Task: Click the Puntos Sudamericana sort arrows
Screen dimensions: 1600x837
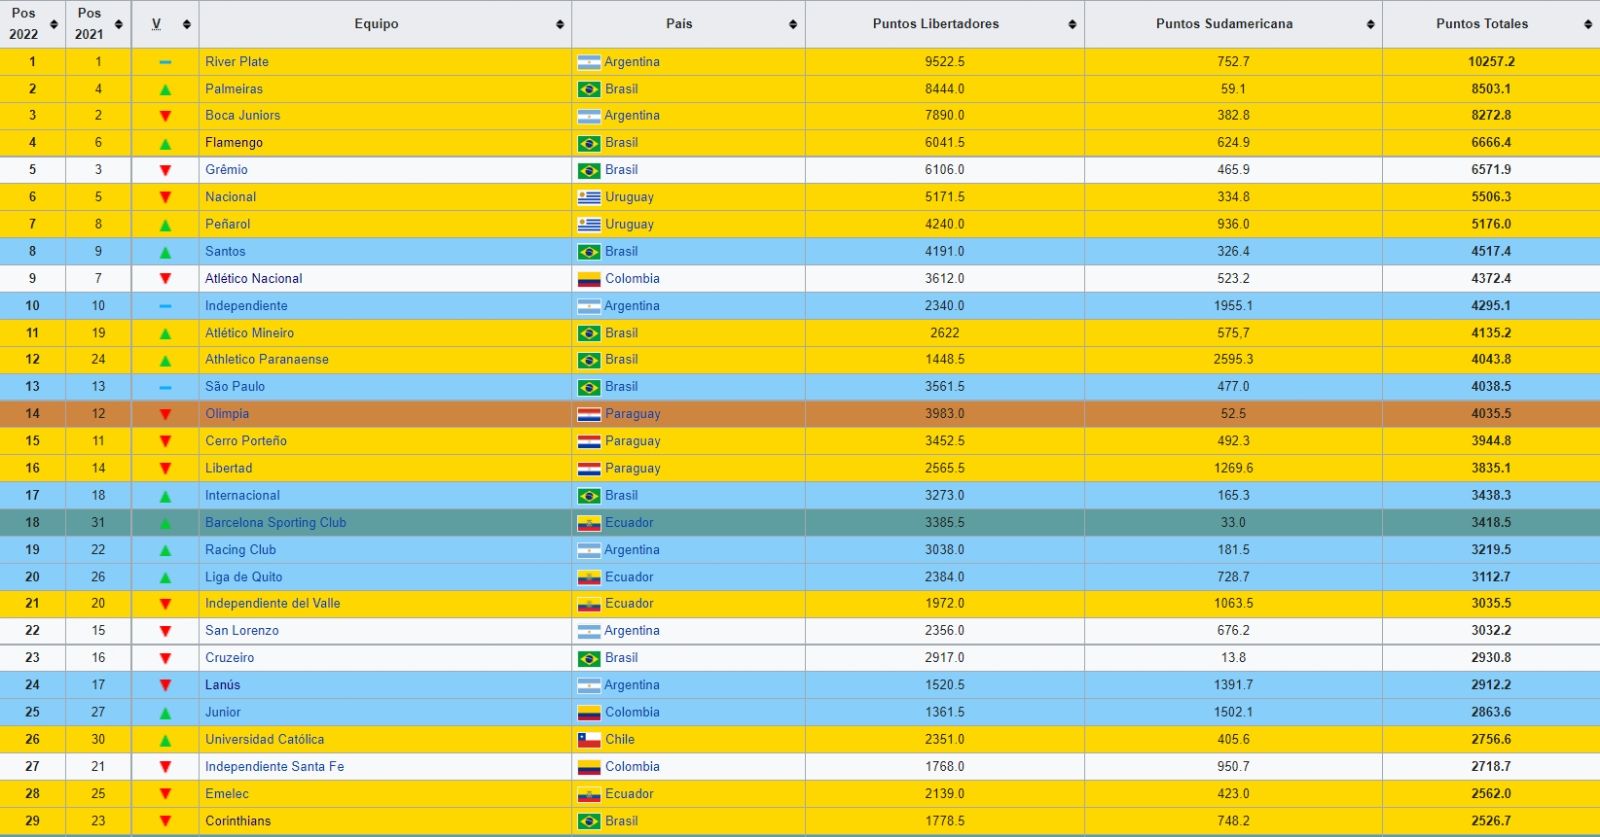Action: 1370,24
